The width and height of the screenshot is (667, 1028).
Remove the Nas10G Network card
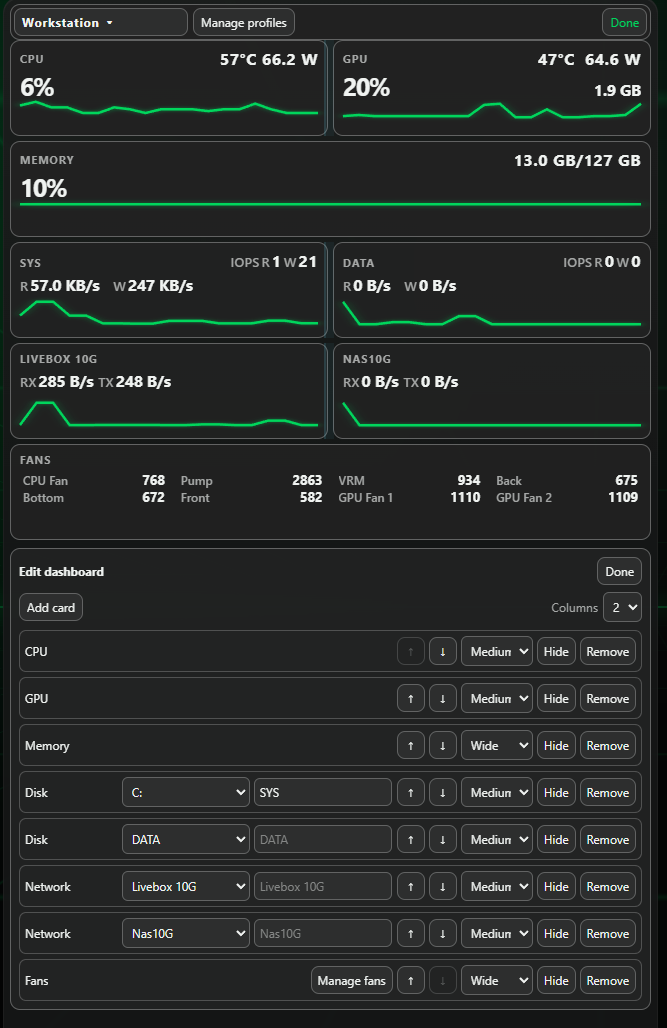coord(607,934)
